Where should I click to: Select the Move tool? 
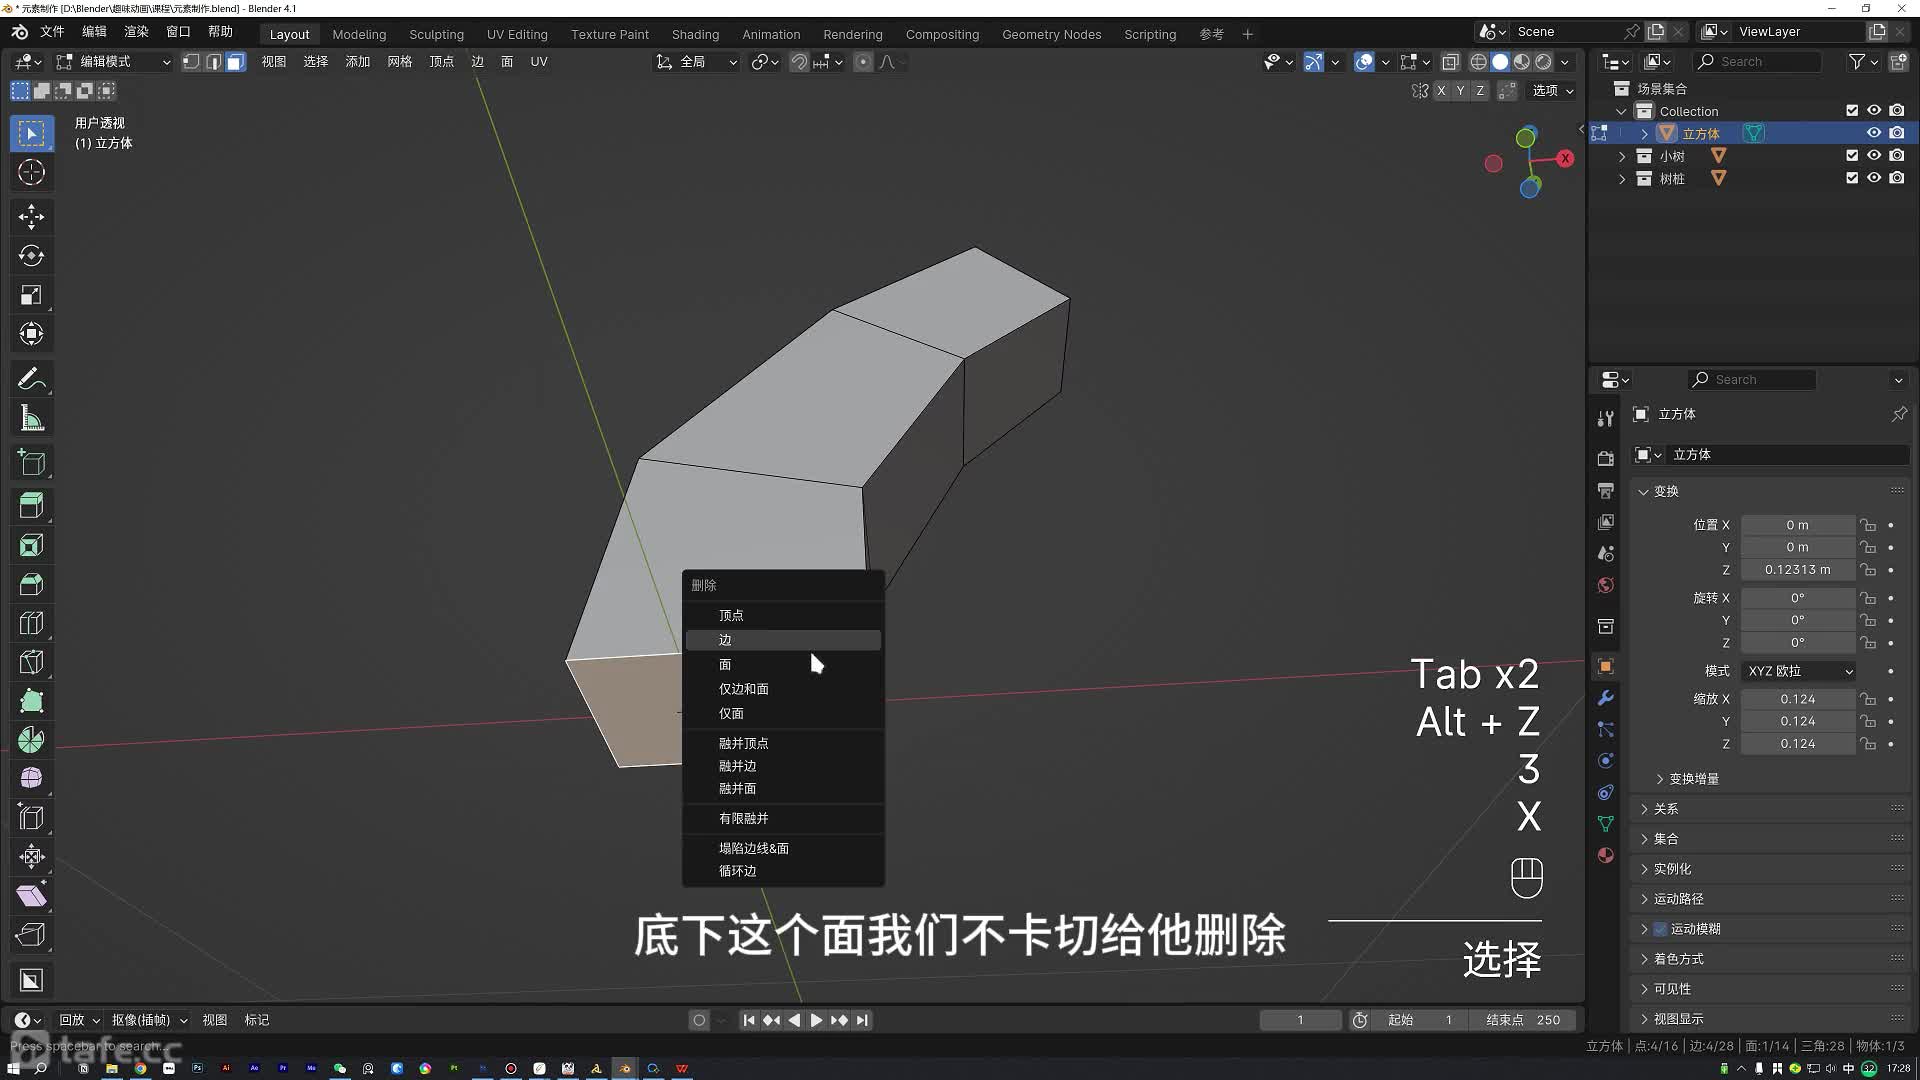pos(31,216)
